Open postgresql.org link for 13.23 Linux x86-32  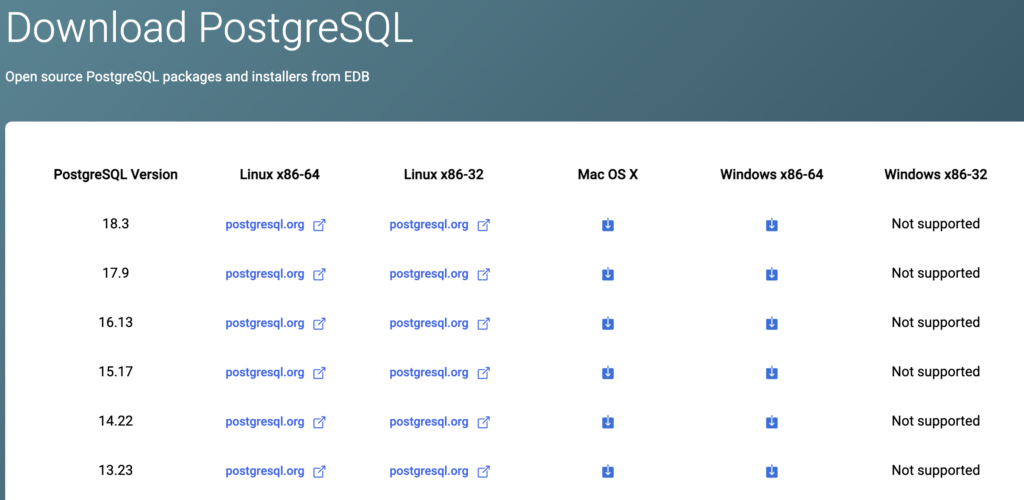coord(429,471)
